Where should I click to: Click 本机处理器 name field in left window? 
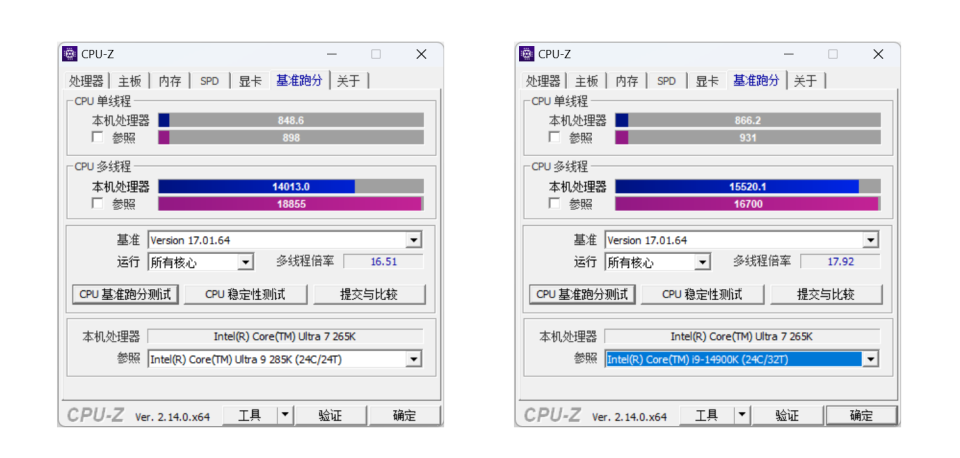(x=285, y=336)
